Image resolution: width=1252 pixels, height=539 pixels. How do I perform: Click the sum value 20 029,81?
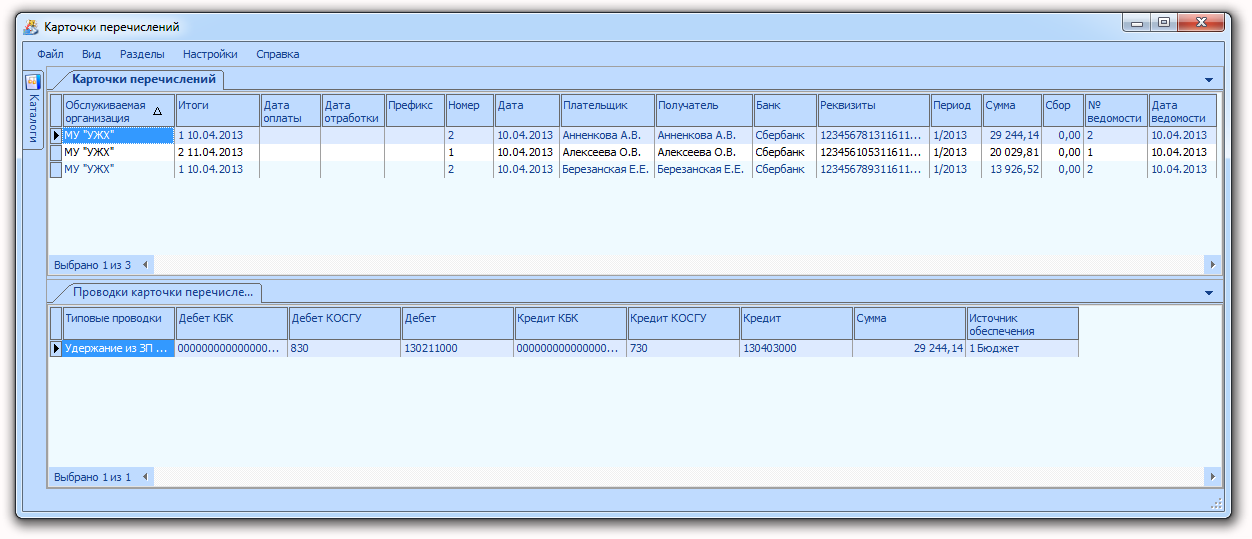tap(1012, 152)
